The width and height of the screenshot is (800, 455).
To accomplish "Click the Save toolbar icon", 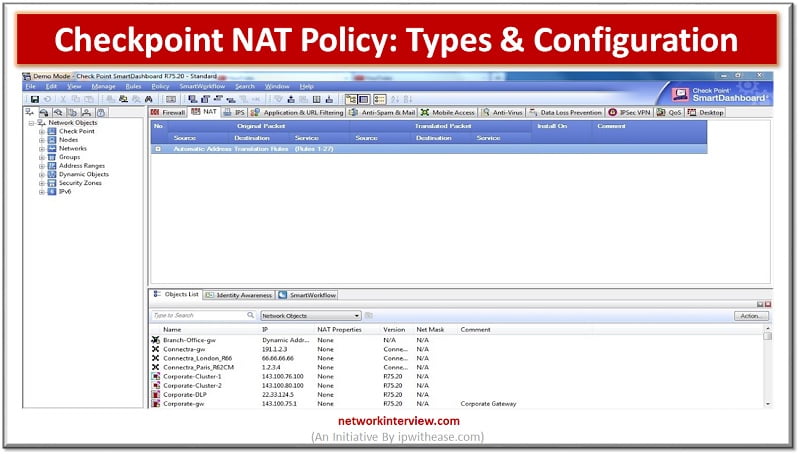I will click(35, 99).
